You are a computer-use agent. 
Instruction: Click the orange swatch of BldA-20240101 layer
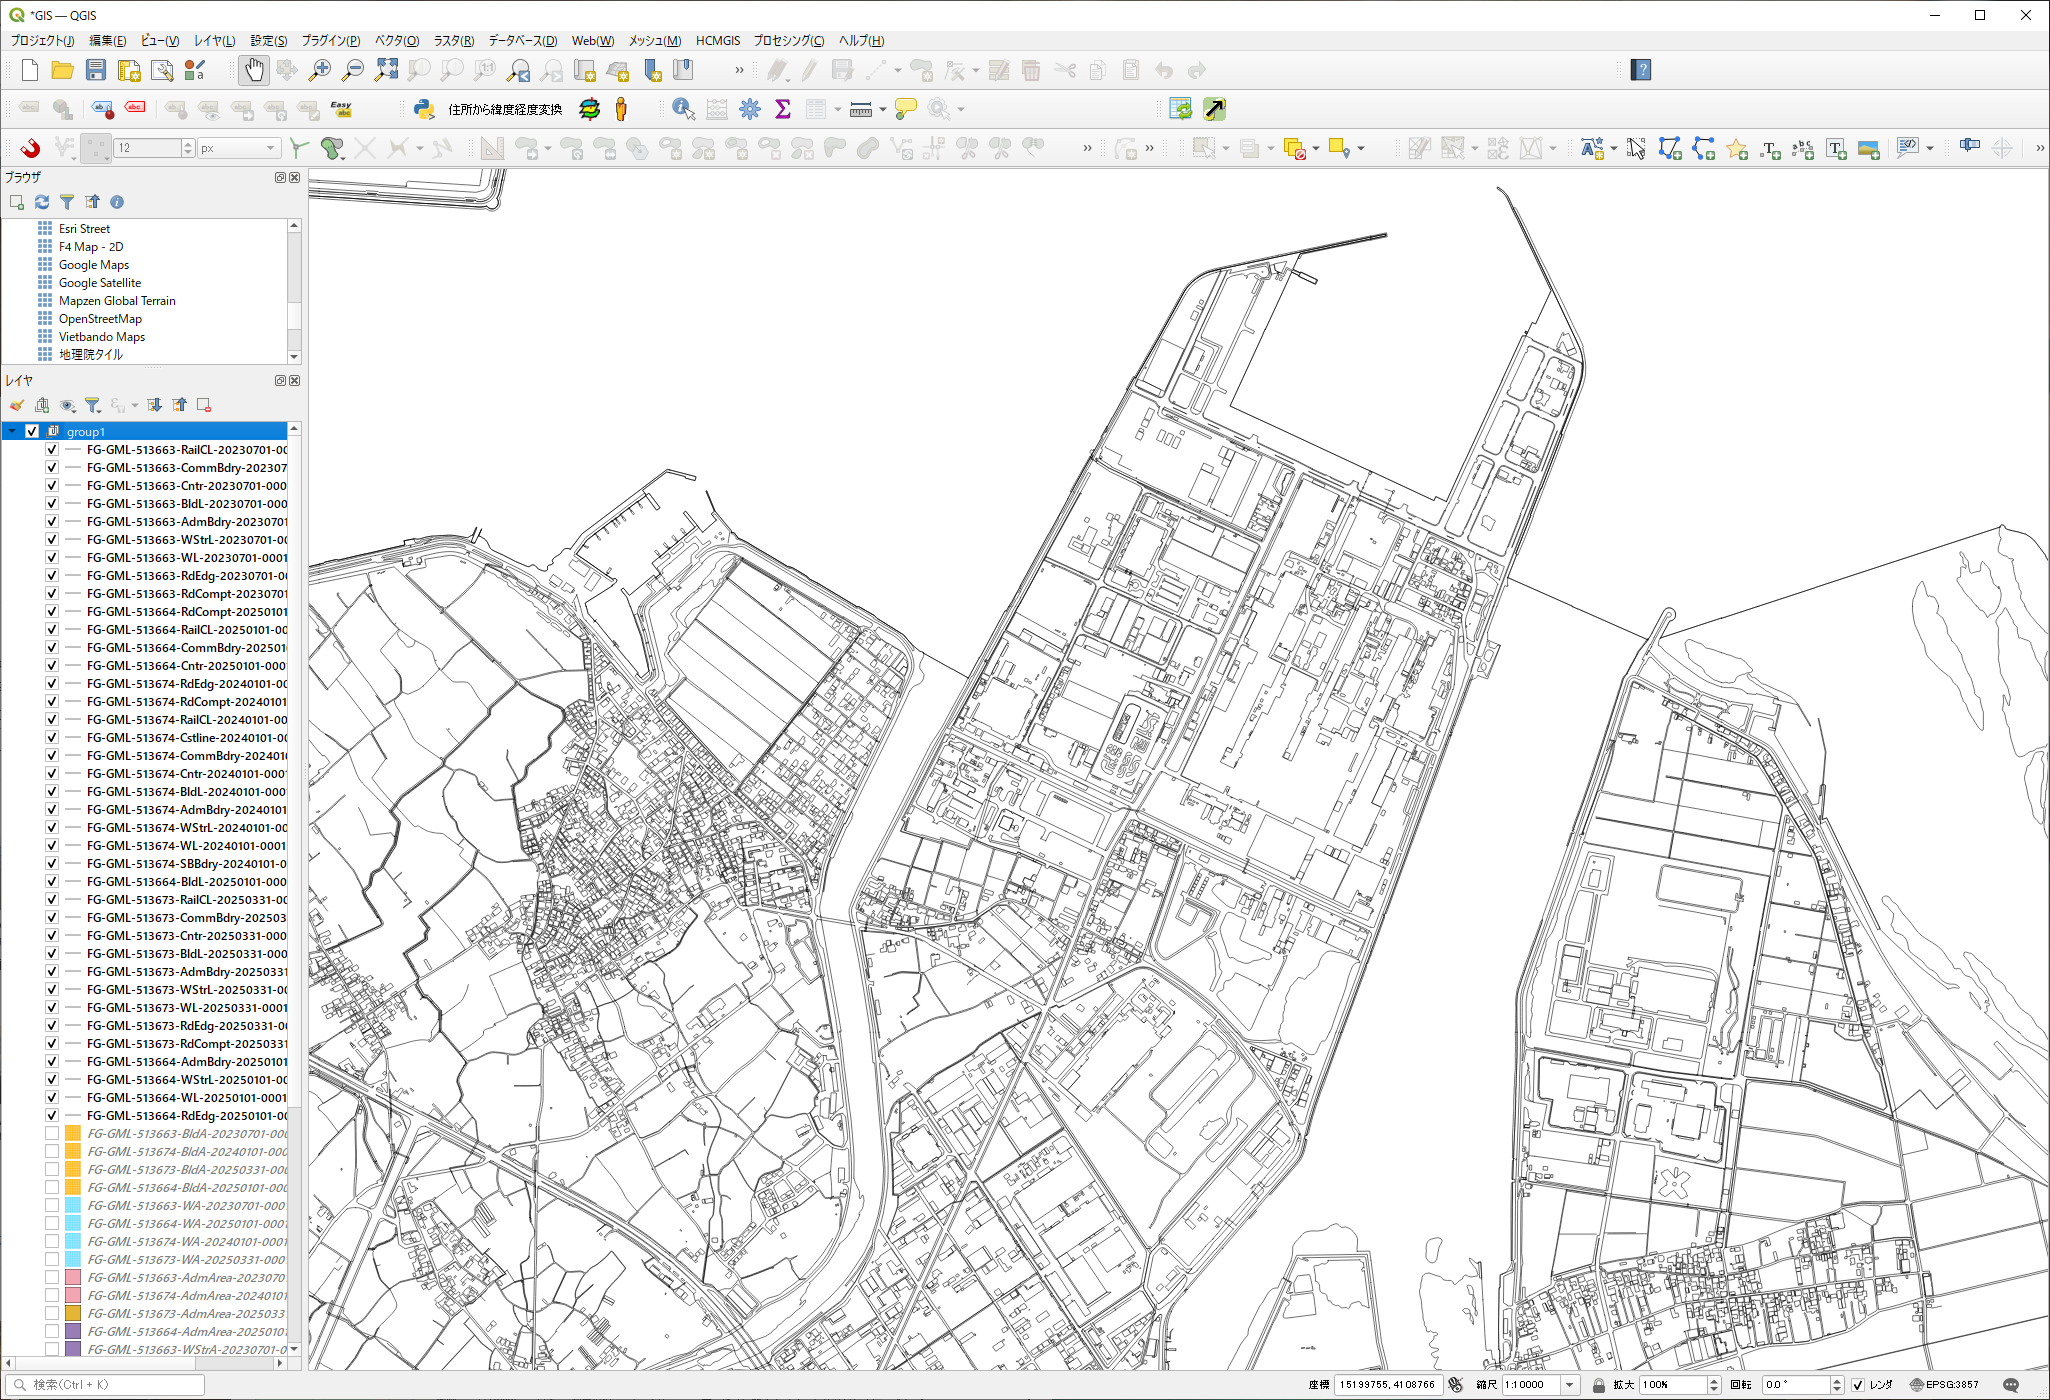pos(73,1151)
